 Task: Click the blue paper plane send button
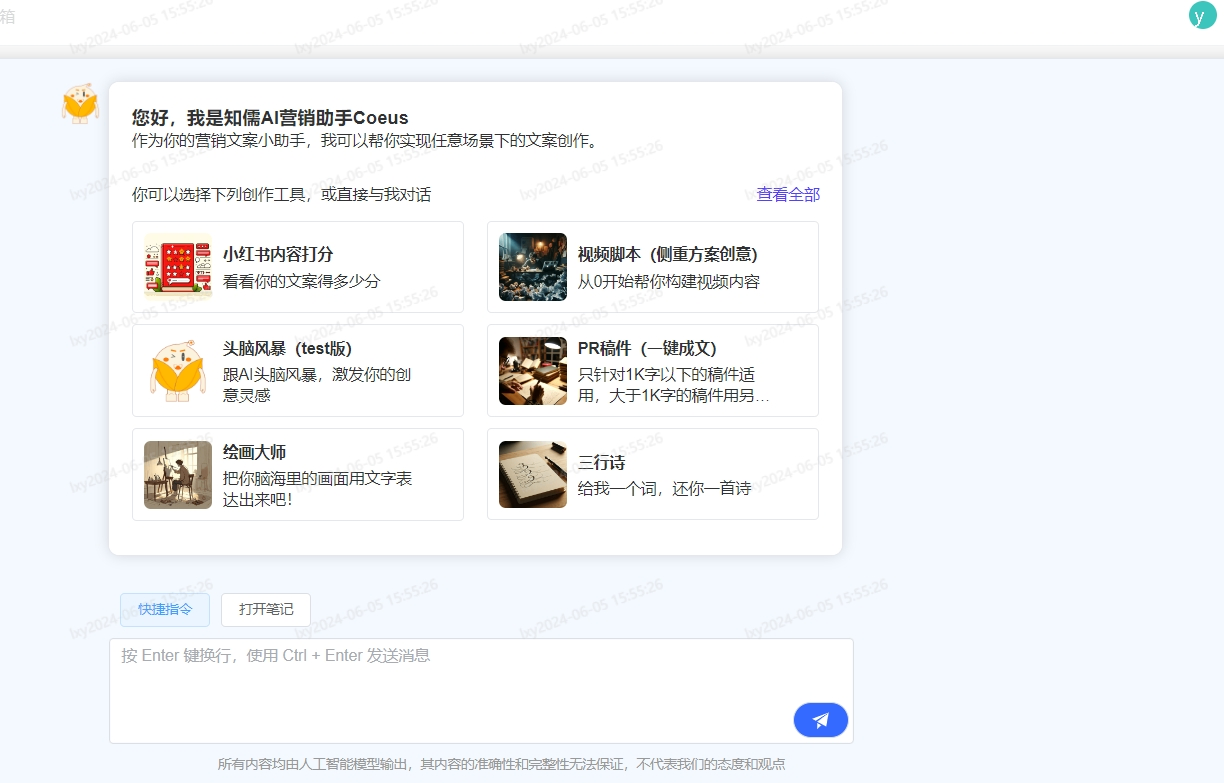820,720
